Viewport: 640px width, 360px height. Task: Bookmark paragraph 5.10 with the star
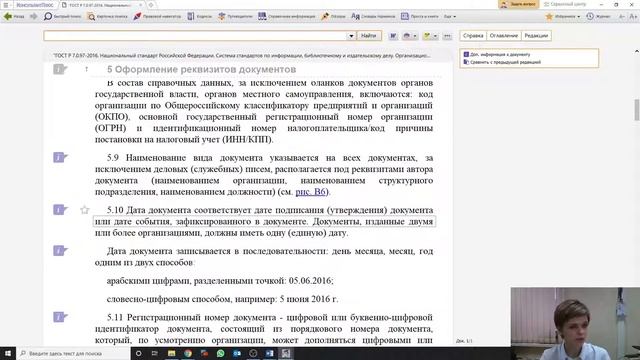point(84,210)
